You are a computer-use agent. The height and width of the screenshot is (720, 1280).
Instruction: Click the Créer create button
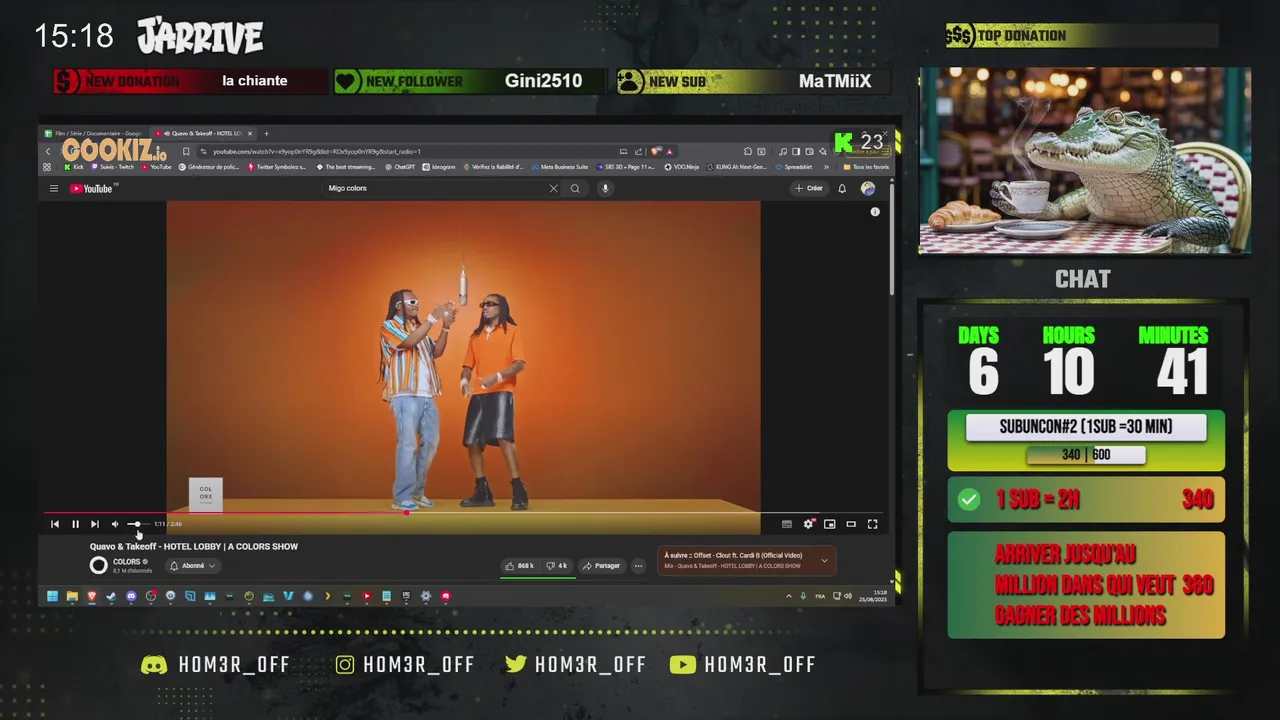(808, 188)
